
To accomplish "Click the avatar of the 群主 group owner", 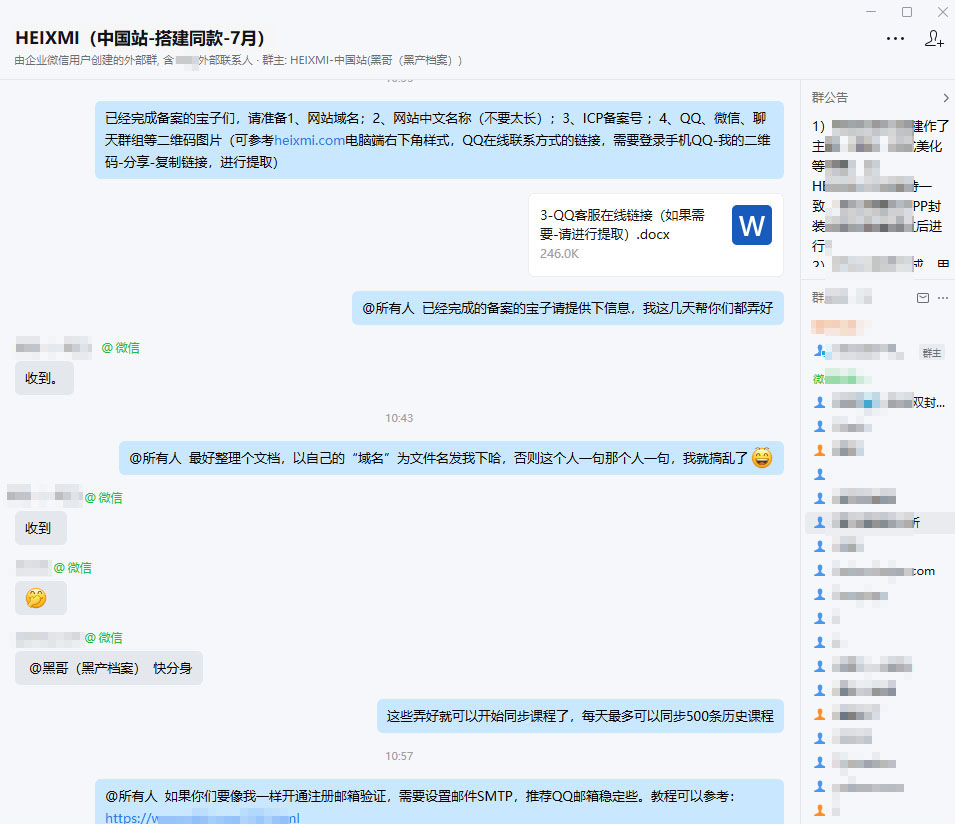I will point(820,353).
